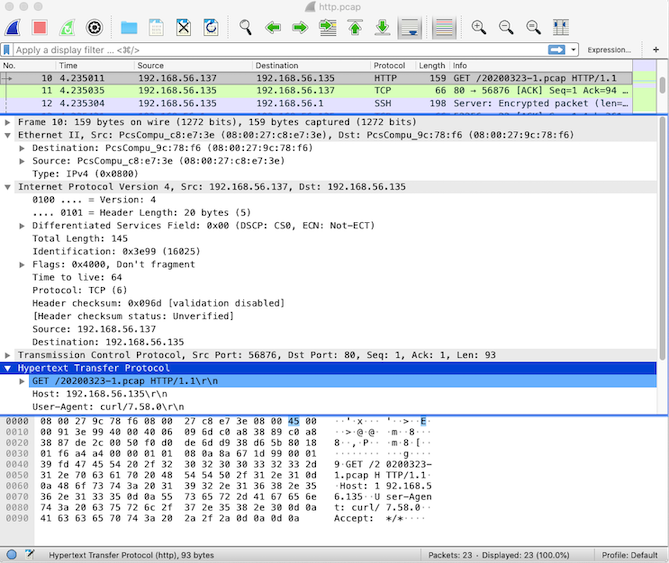
Task: Collapse Internet Protocol Version 4 section
Action: click(x=7, y=187)
